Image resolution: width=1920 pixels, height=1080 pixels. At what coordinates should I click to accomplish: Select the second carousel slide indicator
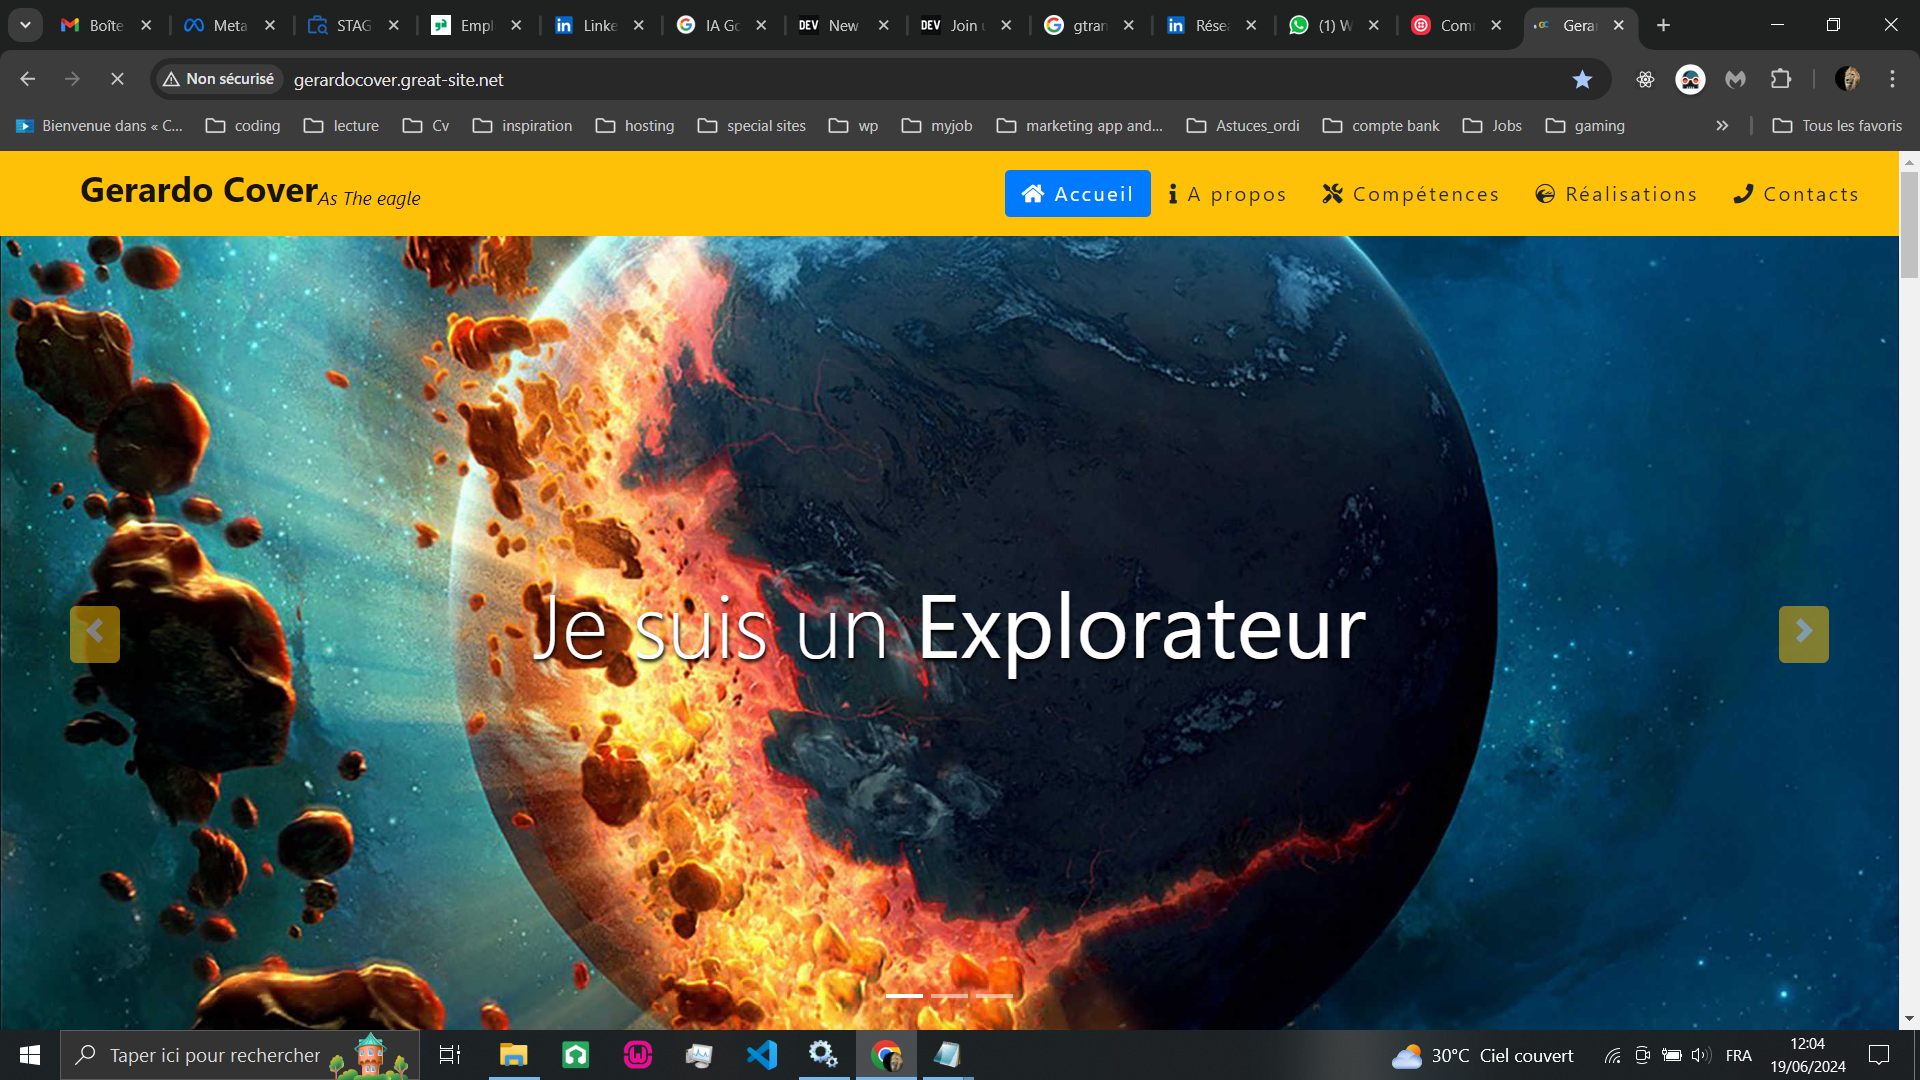click(x=949, y=996)
